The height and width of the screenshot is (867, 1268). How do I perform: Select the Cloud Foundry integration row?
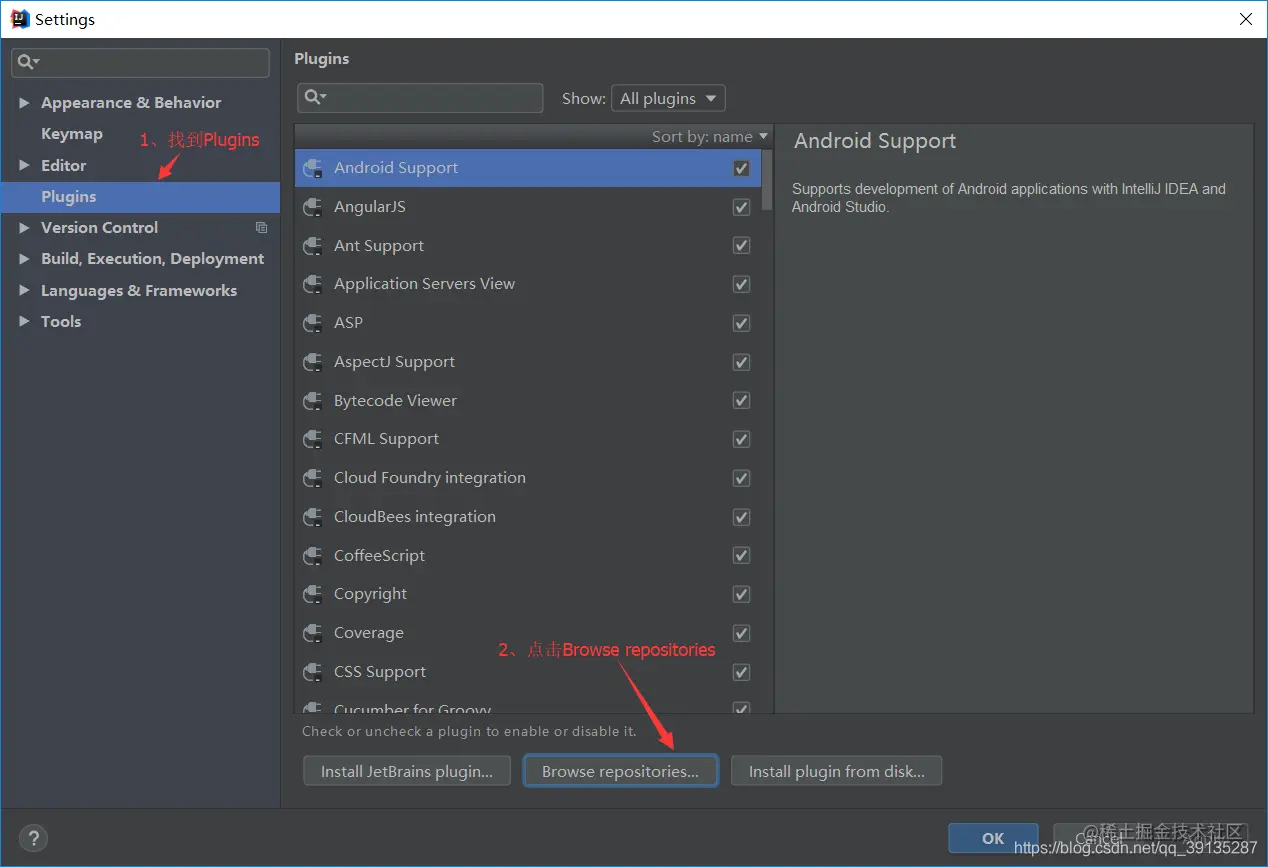click(x=528, y=478)
